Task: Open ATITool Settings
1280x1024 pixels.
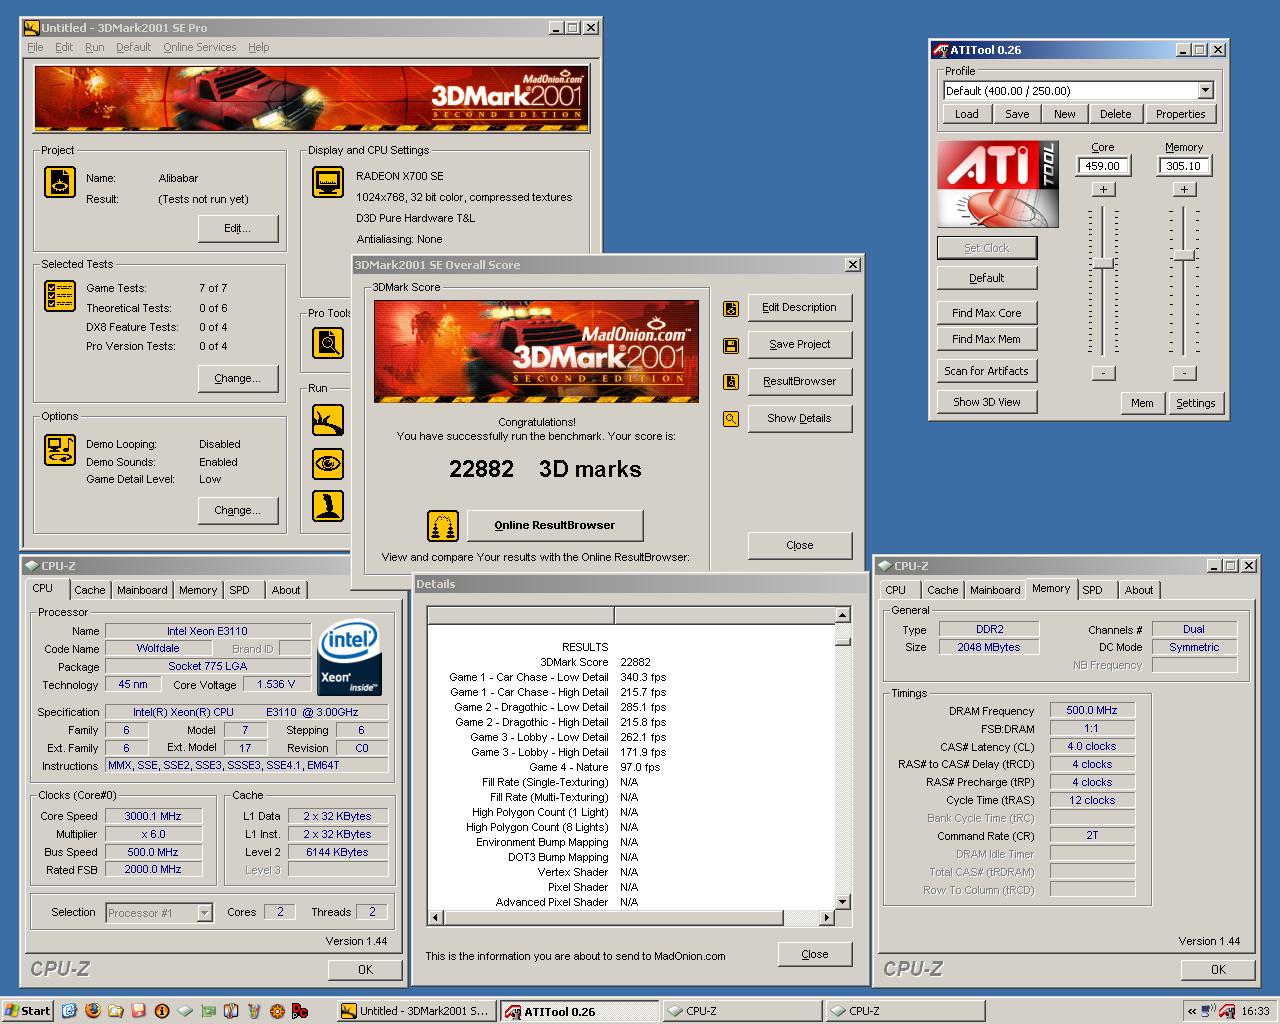Action: click(1196, 403)
